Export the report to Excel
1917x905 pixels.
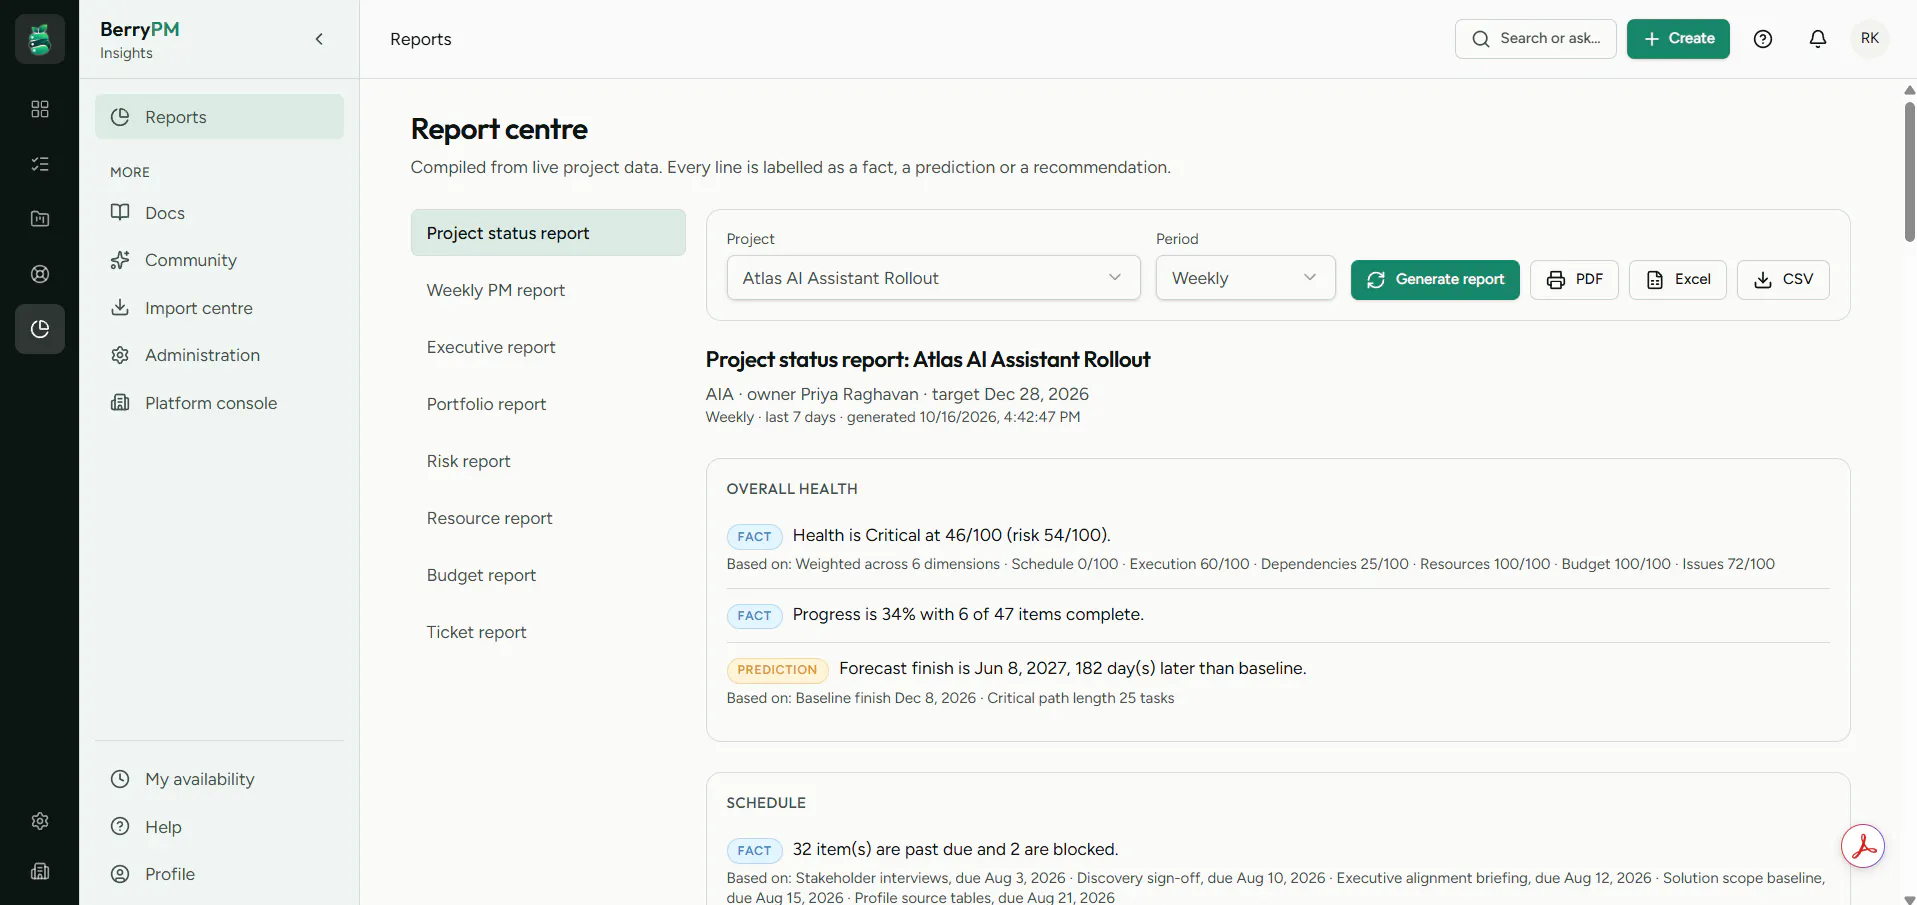point(1678,280)
